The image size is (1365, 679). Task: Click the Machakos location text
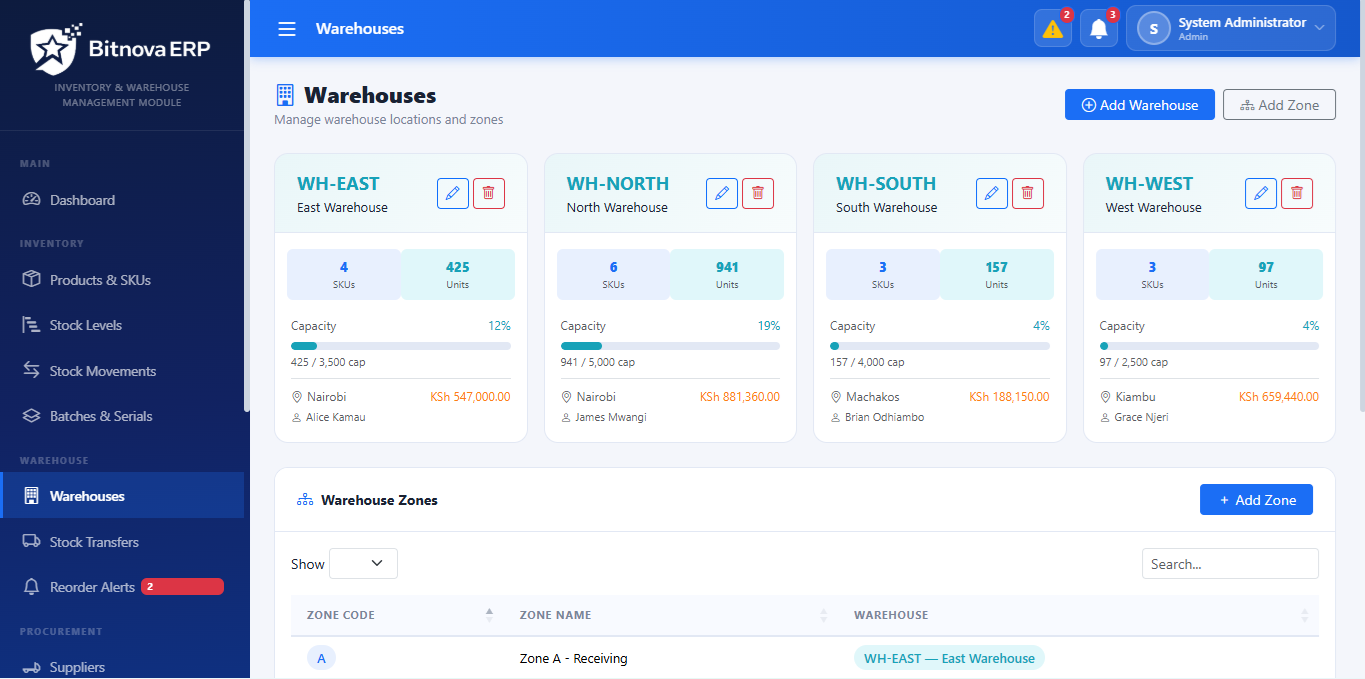coord(872,397)
